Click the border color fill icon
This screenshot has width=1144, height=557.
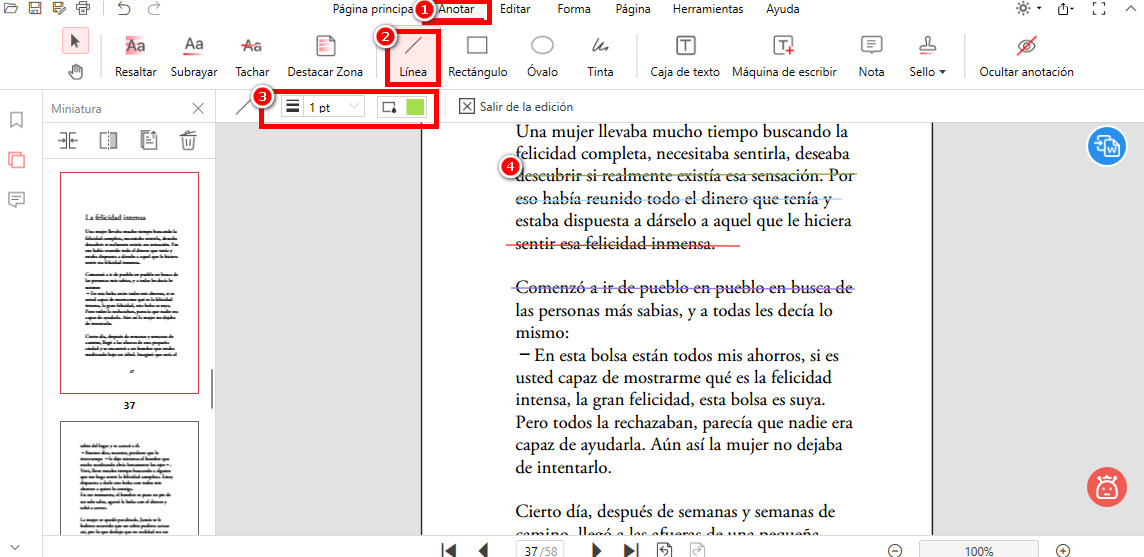[x=390, y=107]
